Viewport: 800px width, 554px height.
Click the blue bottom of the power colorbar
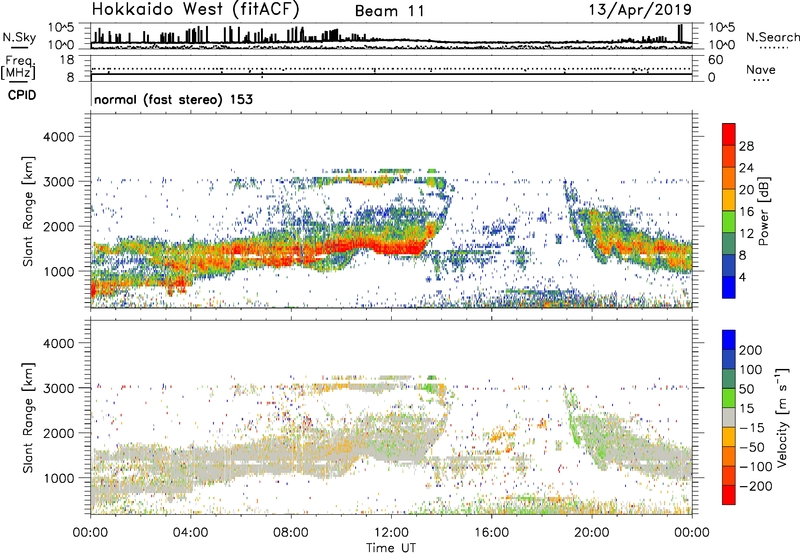pyautogui.click(x=729, y=288)
